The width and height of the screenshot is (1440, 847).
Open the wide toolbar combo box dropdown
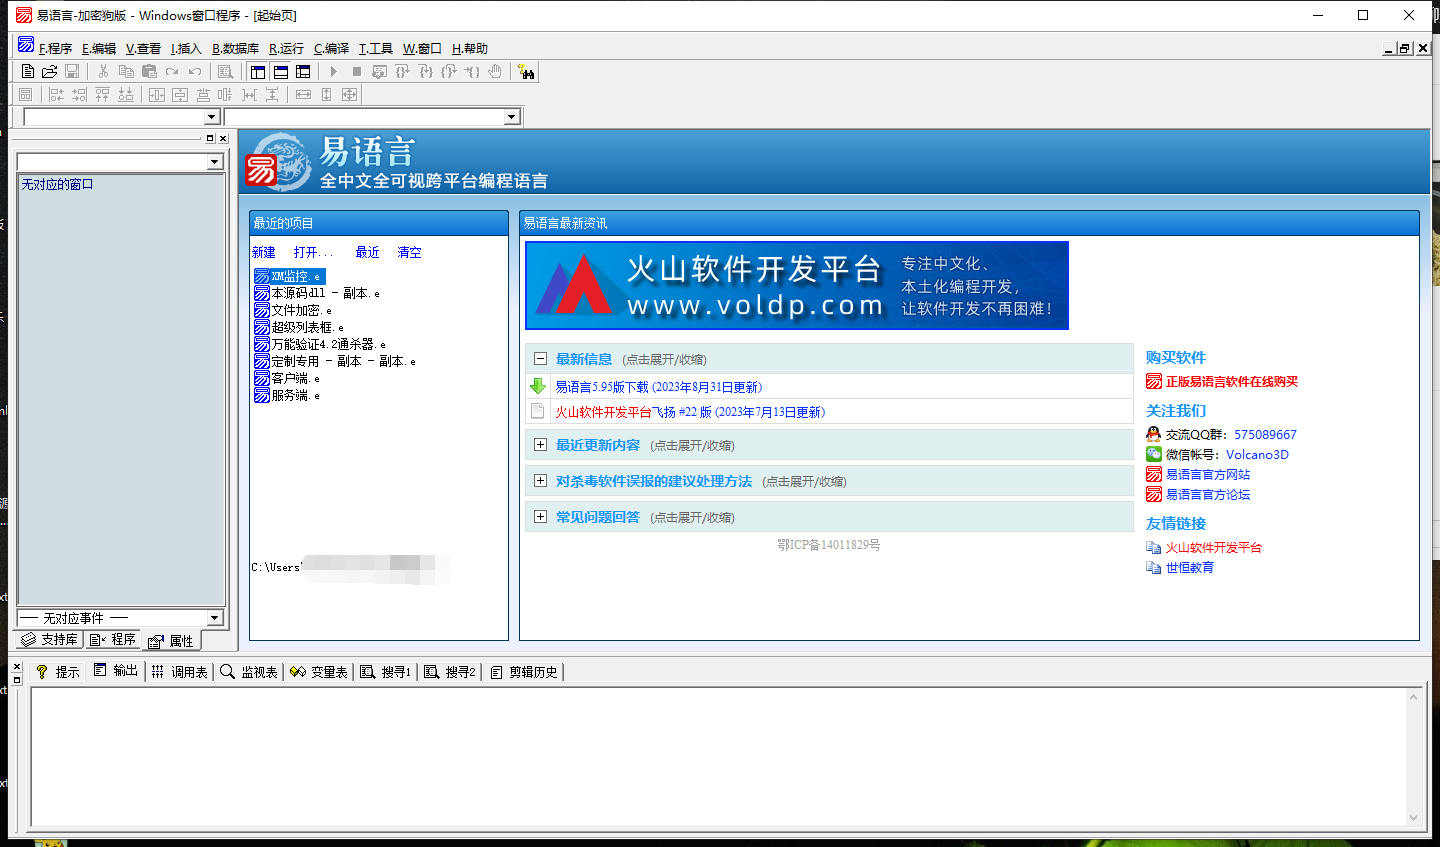(x=512, y=117)
